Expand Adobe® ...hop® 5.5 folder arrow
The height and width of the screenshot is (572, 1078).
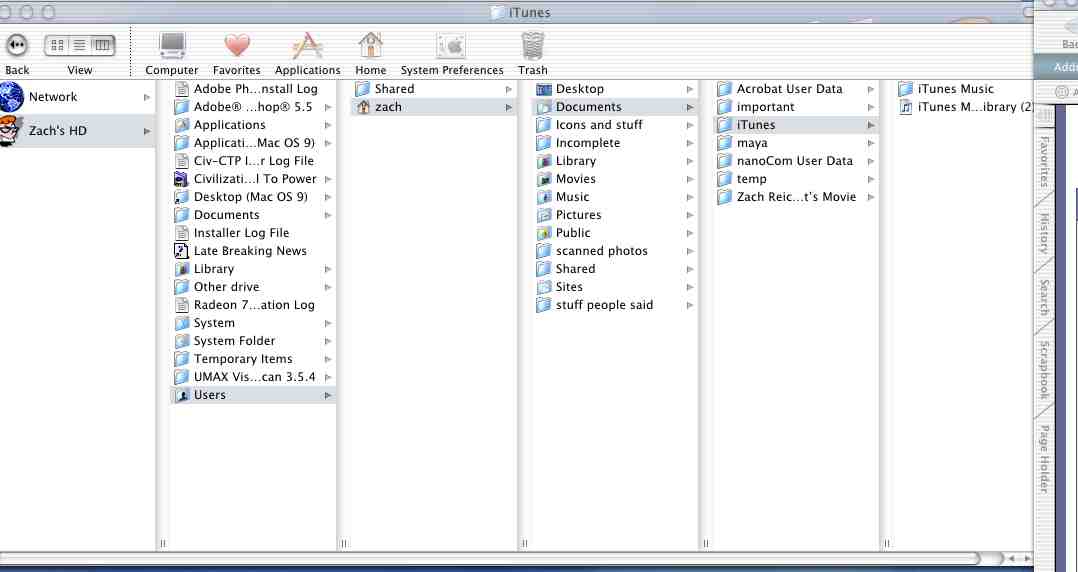coord(328,107)
